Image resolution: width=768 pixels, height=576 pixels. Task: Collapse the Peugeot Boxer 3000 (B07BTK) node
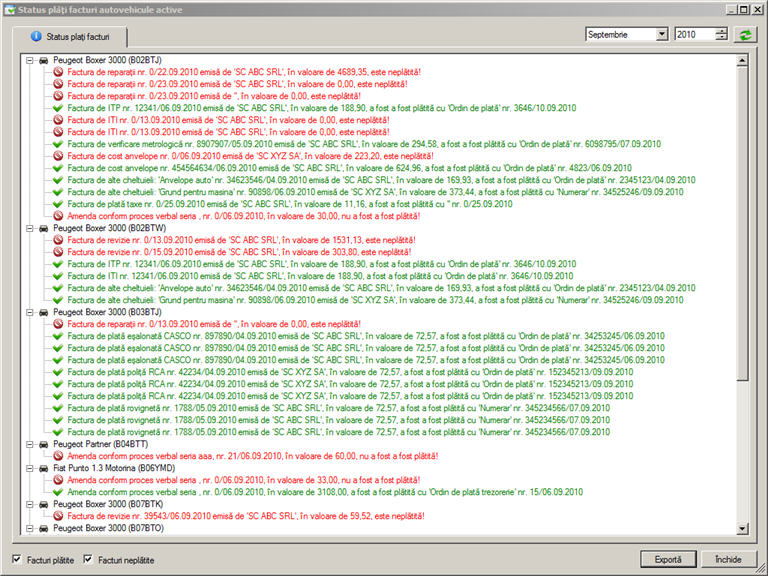pos(30,503)
